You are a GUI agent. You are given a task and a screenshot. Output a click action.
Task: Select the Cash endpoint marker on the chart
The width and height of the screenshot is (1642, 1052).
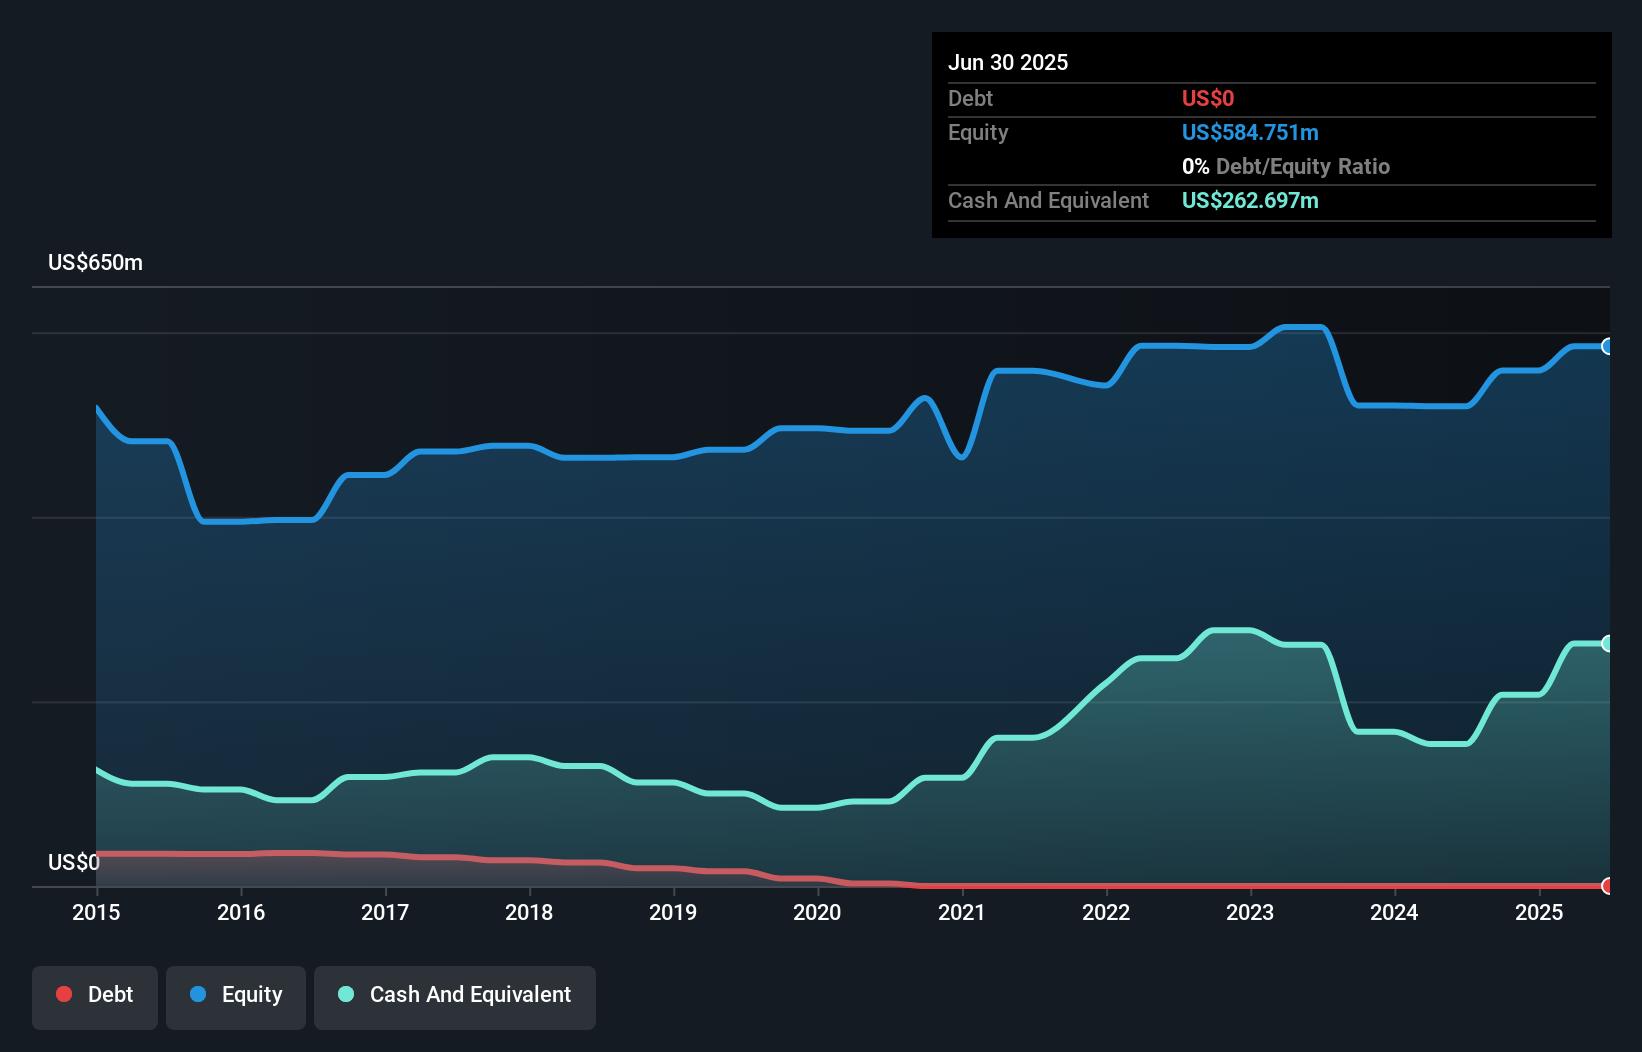(1608, 642)
